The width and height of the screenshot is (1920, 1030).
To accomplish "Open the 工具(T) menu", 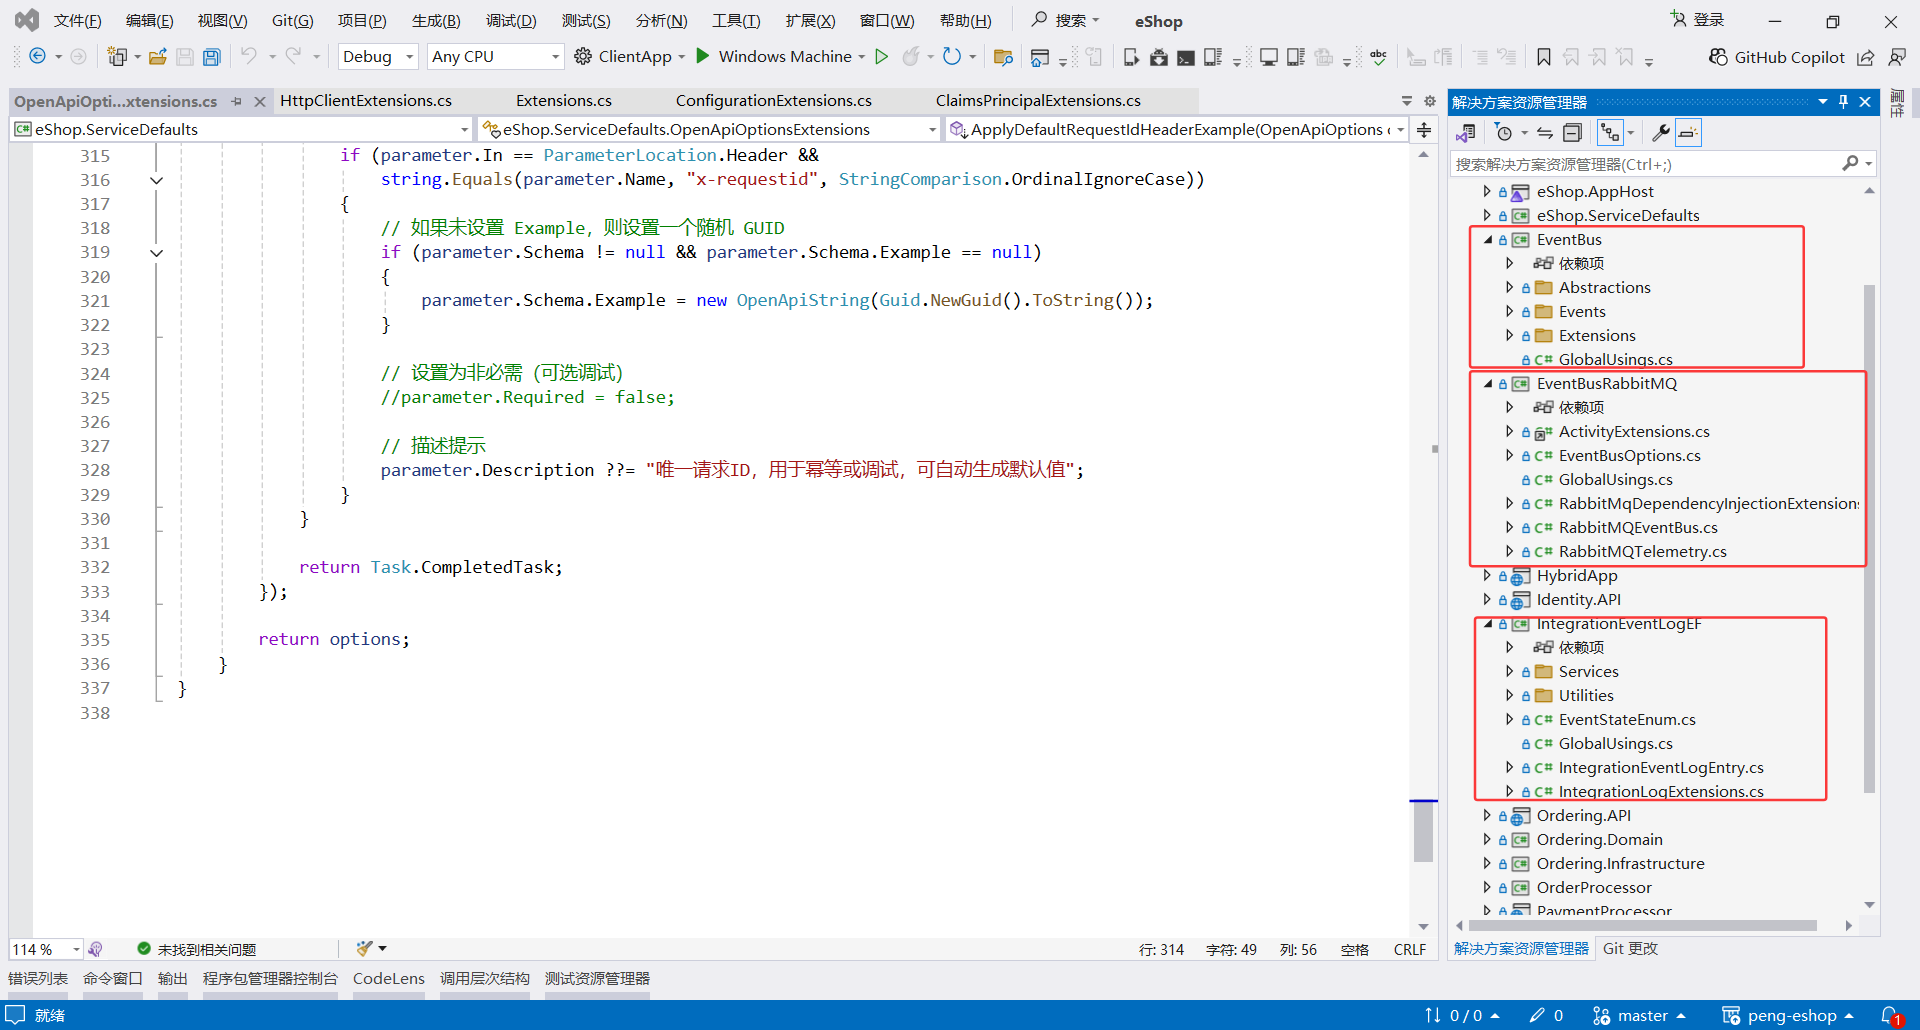I will (736, 21).
